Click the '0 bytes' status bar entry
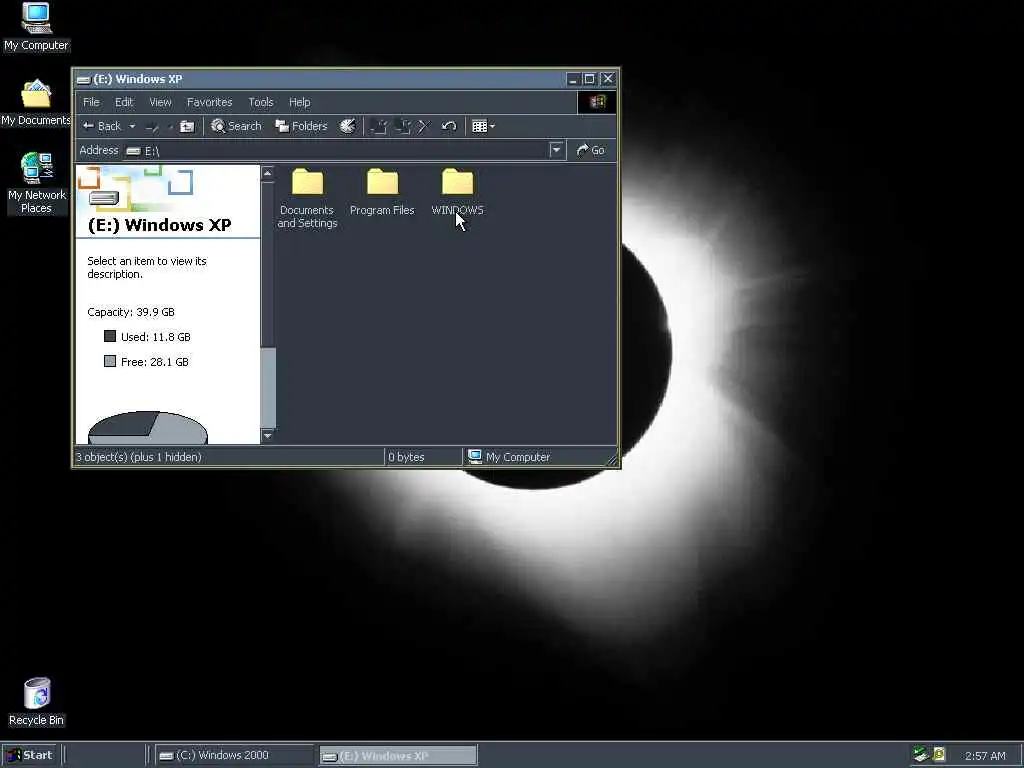Screen dimensions: 1024x768 406,457
